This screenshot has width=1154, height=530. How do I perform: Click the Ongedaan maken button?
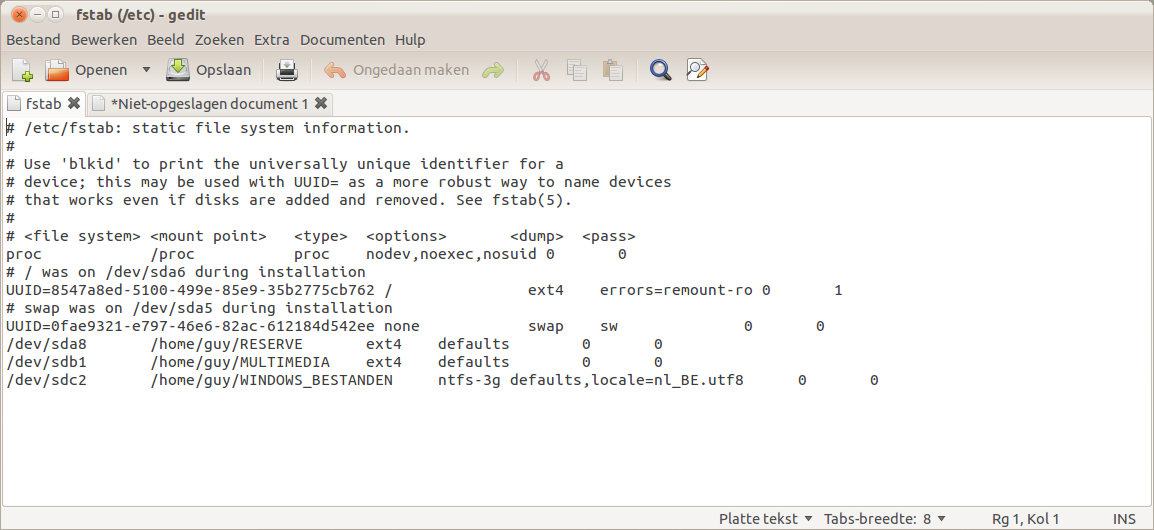(397, 70)
